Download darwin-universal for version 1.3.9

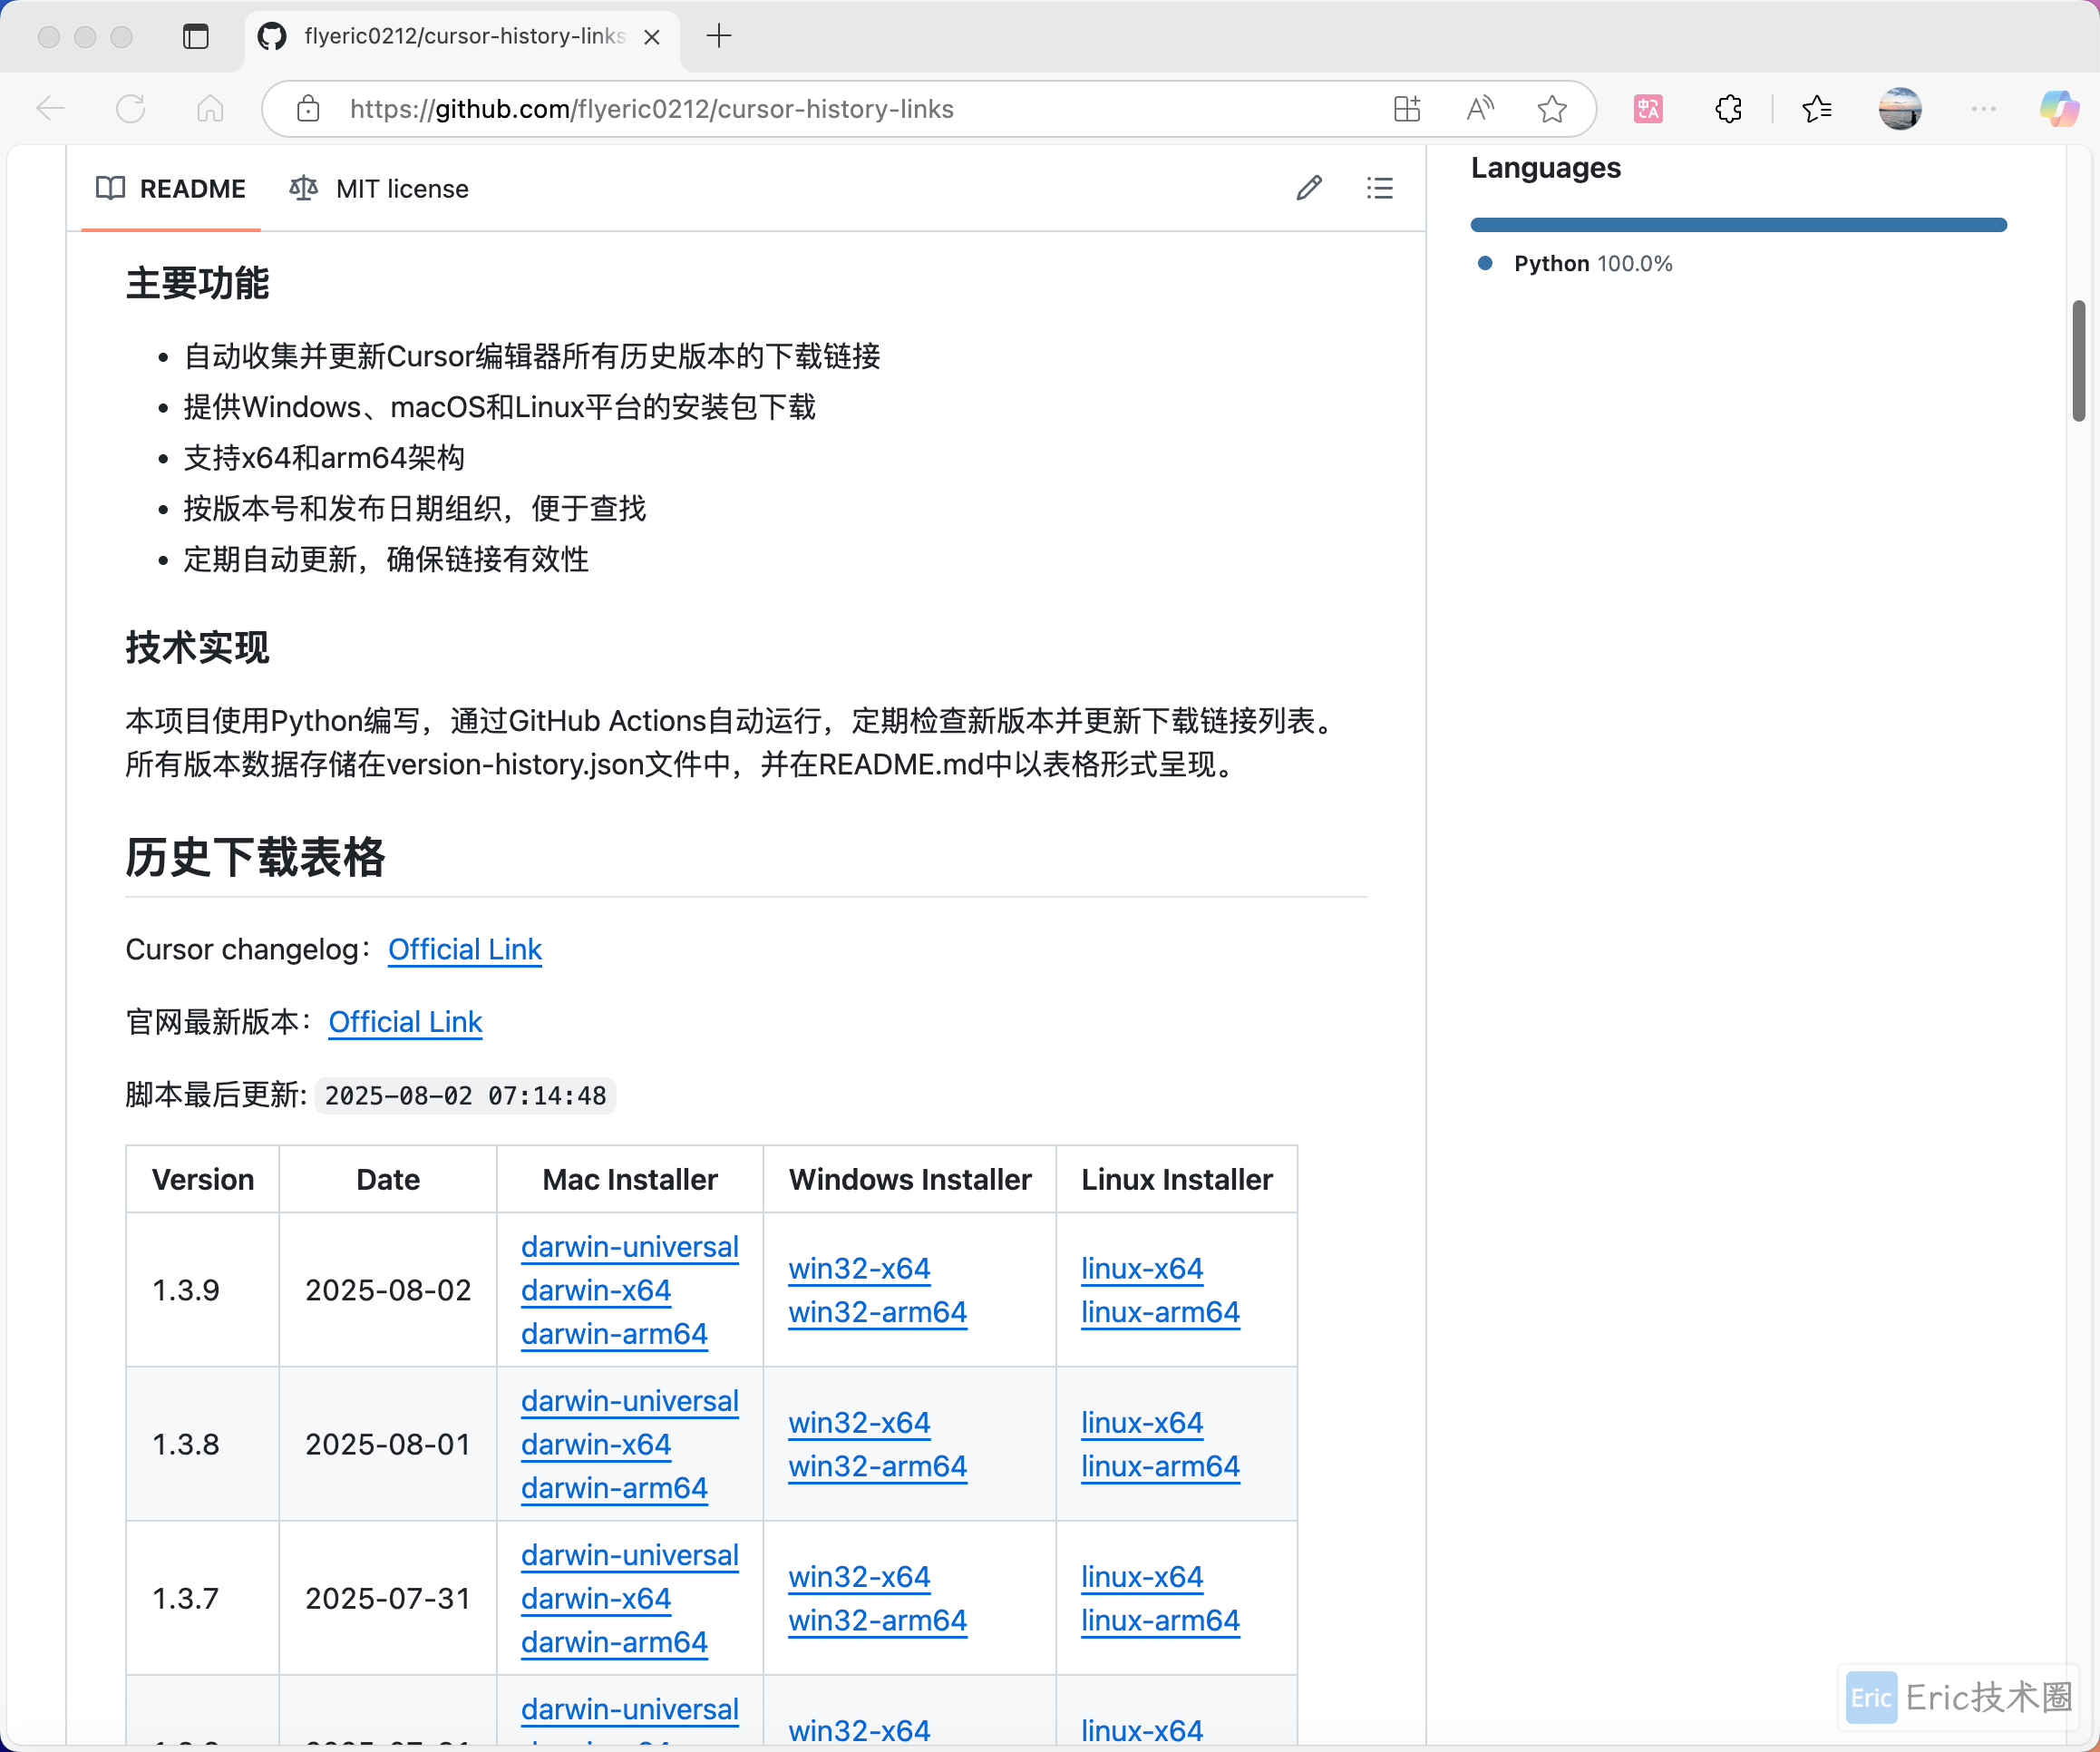coord(630,1247)
